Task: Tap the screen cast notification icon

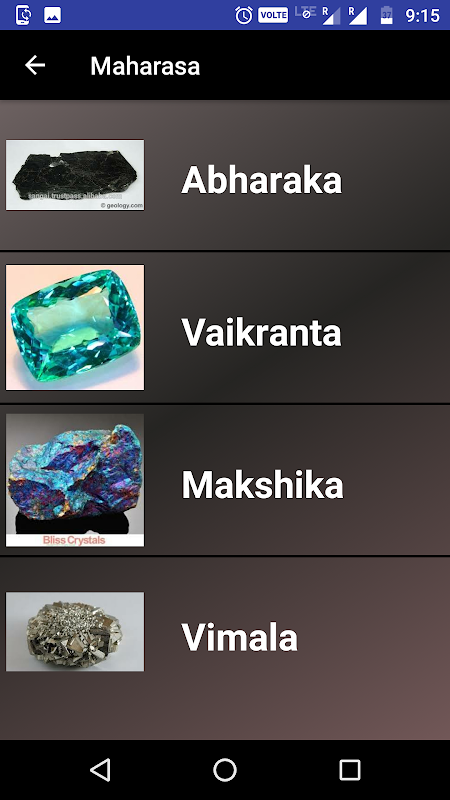Action: point(23,15)
